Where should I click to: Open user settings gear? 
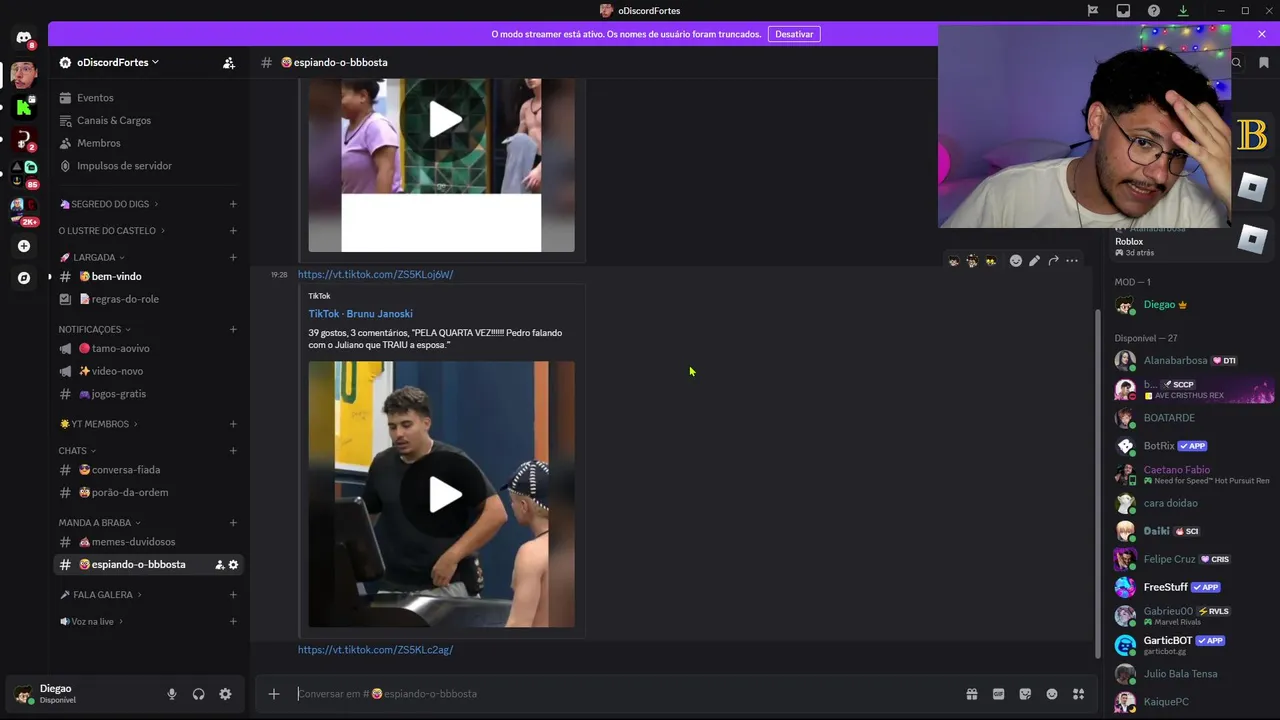(x=225, y=694)
